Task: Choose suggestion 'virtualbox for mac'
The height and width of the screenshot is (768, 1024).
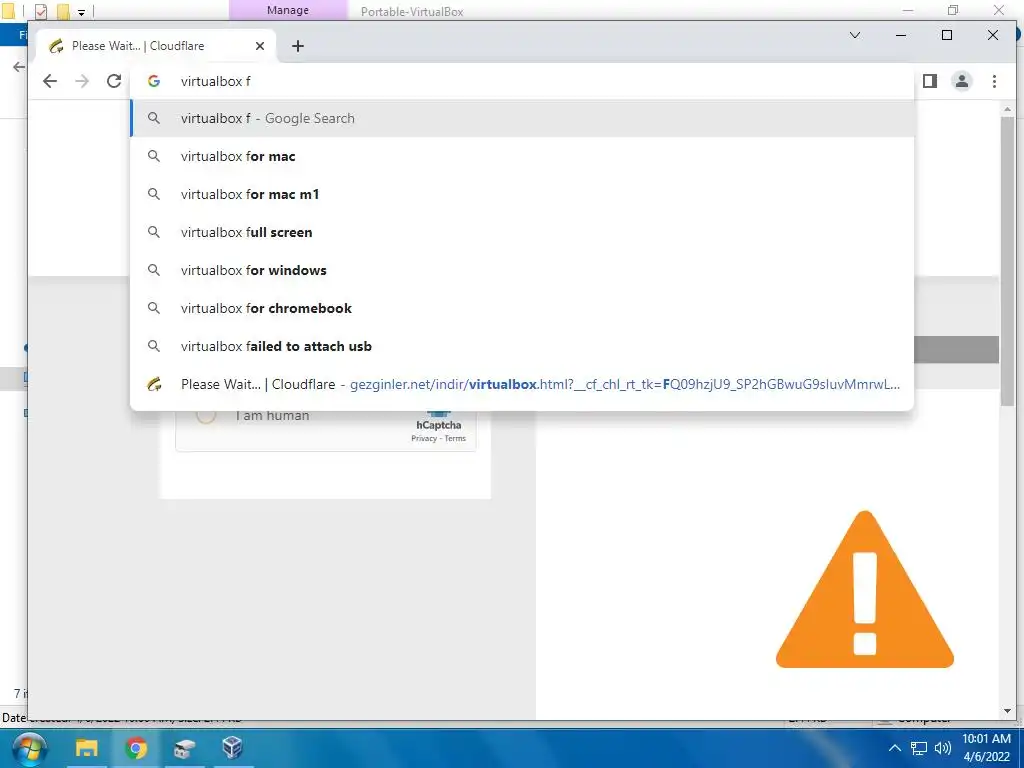Action: tap(522, 156)
